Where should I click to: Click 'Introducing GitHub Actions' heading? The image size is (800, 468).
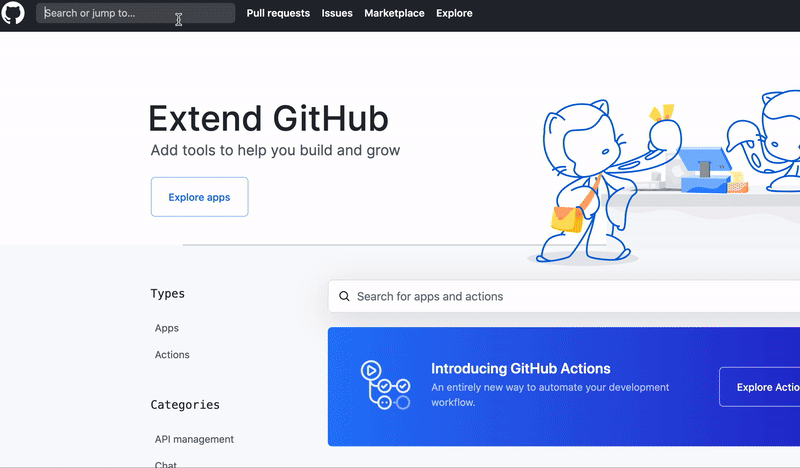click(520, 368)
